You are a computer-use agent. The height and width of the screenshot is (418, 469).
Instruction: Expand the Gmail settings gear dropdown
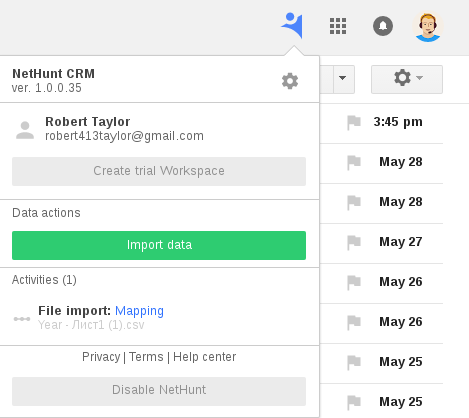(407, 79)
